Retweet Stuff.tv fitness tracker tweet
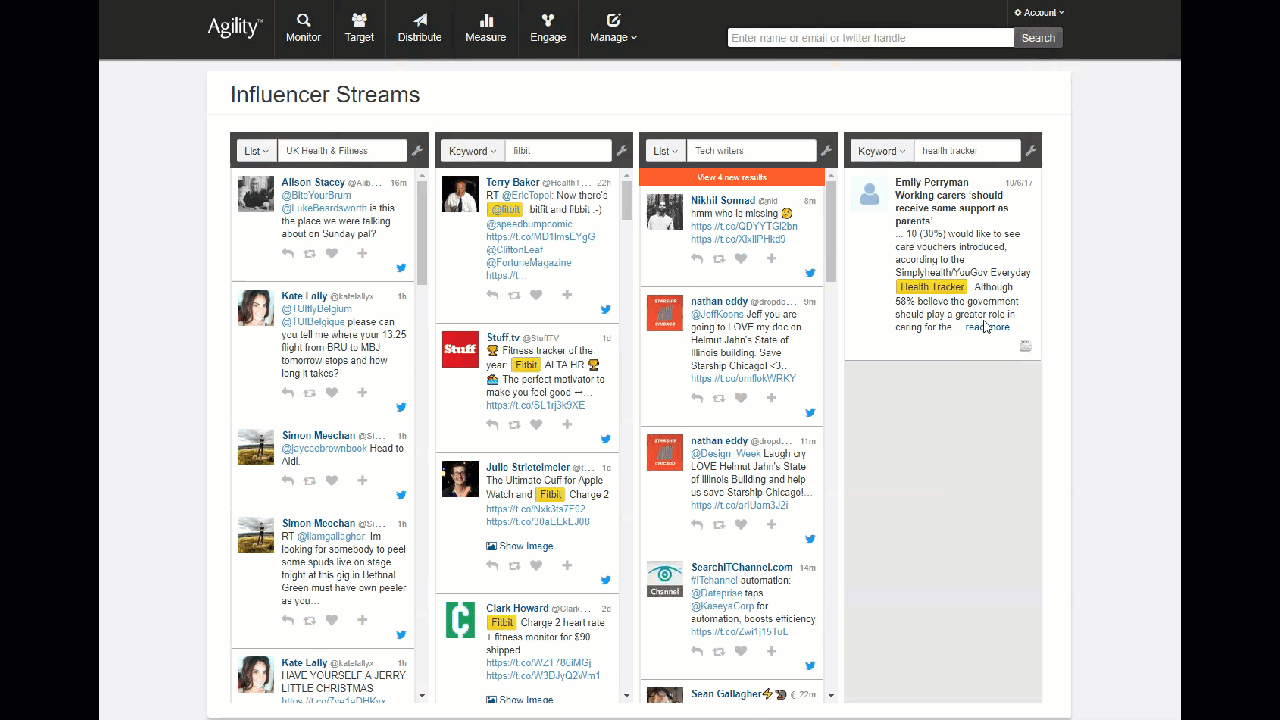 [514, 425]
